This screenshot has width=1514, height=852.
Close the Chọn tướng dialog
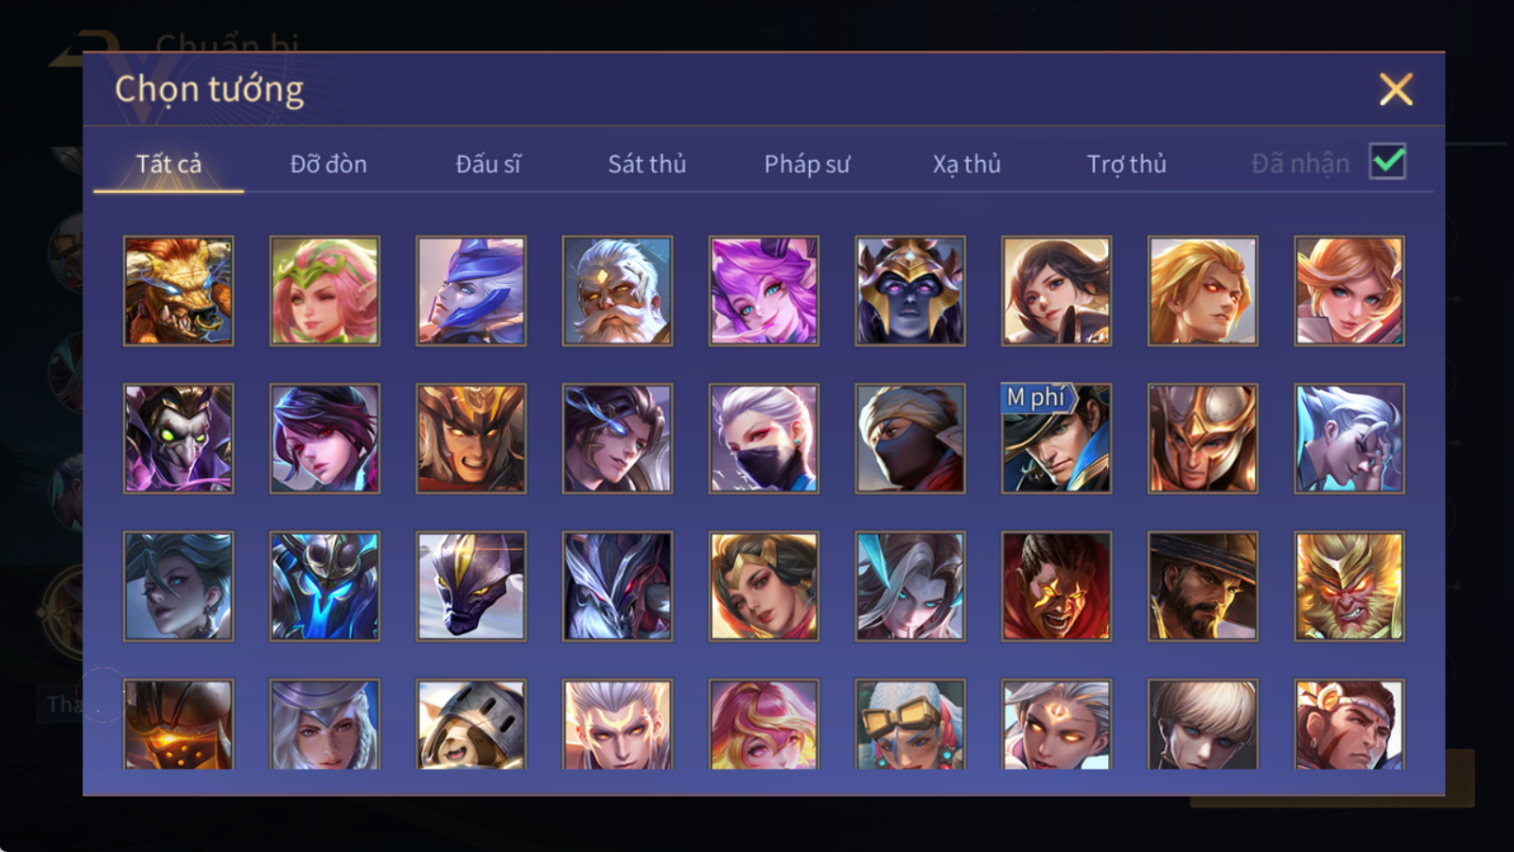(1396, 89)
